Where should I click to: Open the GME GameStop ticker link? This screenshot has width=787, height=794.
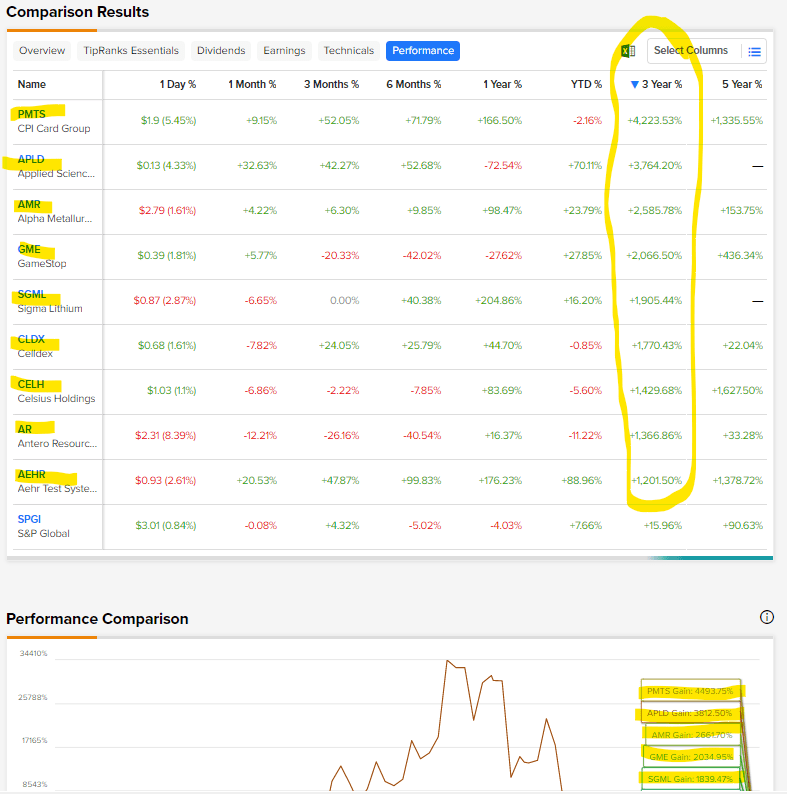pyautogui.click(x=30, y=249)
